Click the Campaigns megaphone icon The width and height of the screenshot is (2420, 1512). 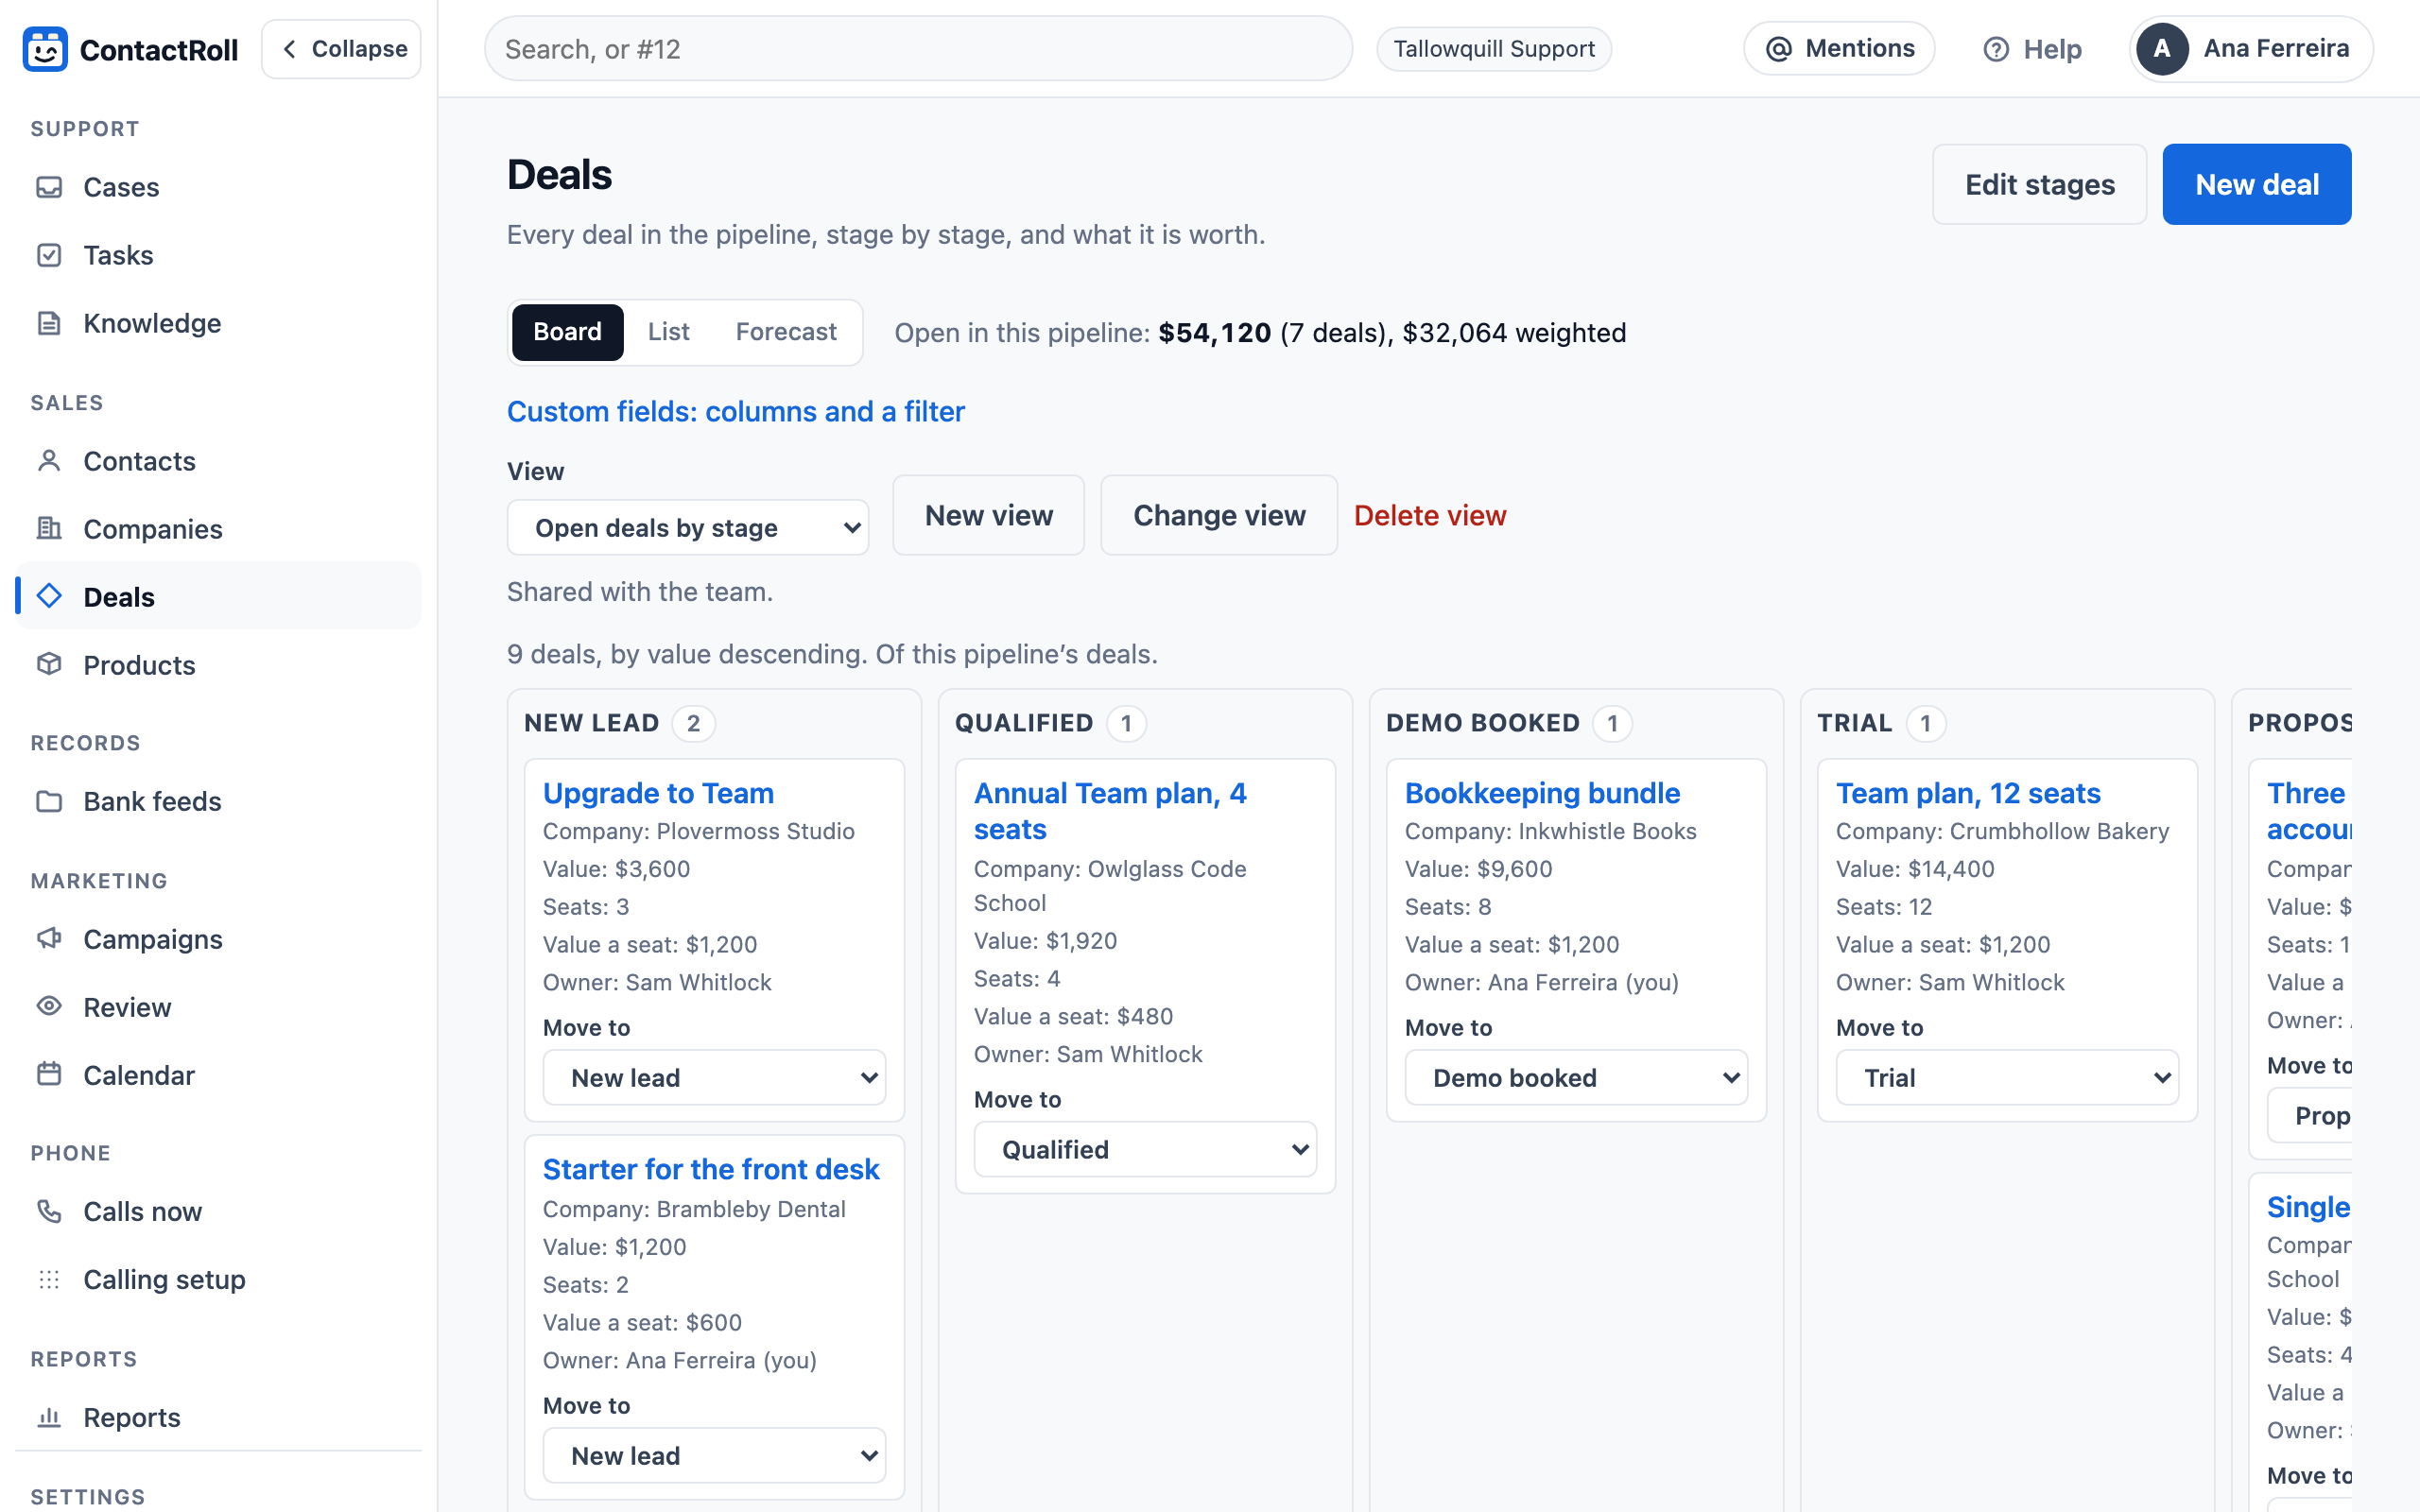[49, 939]
